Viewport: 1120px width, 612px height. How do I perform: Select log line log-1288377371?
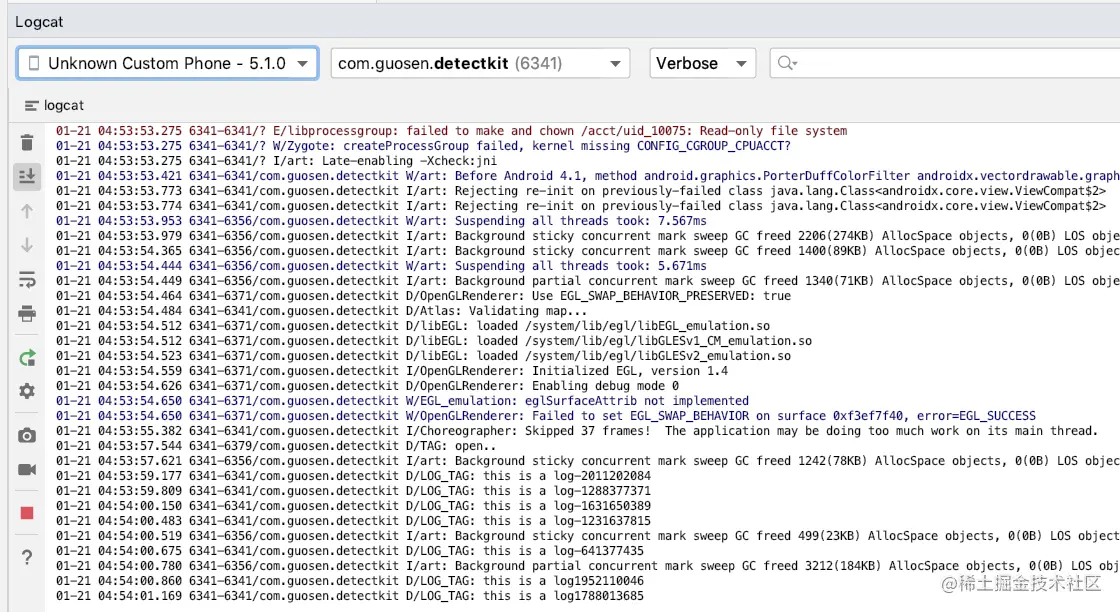point(354,491)
